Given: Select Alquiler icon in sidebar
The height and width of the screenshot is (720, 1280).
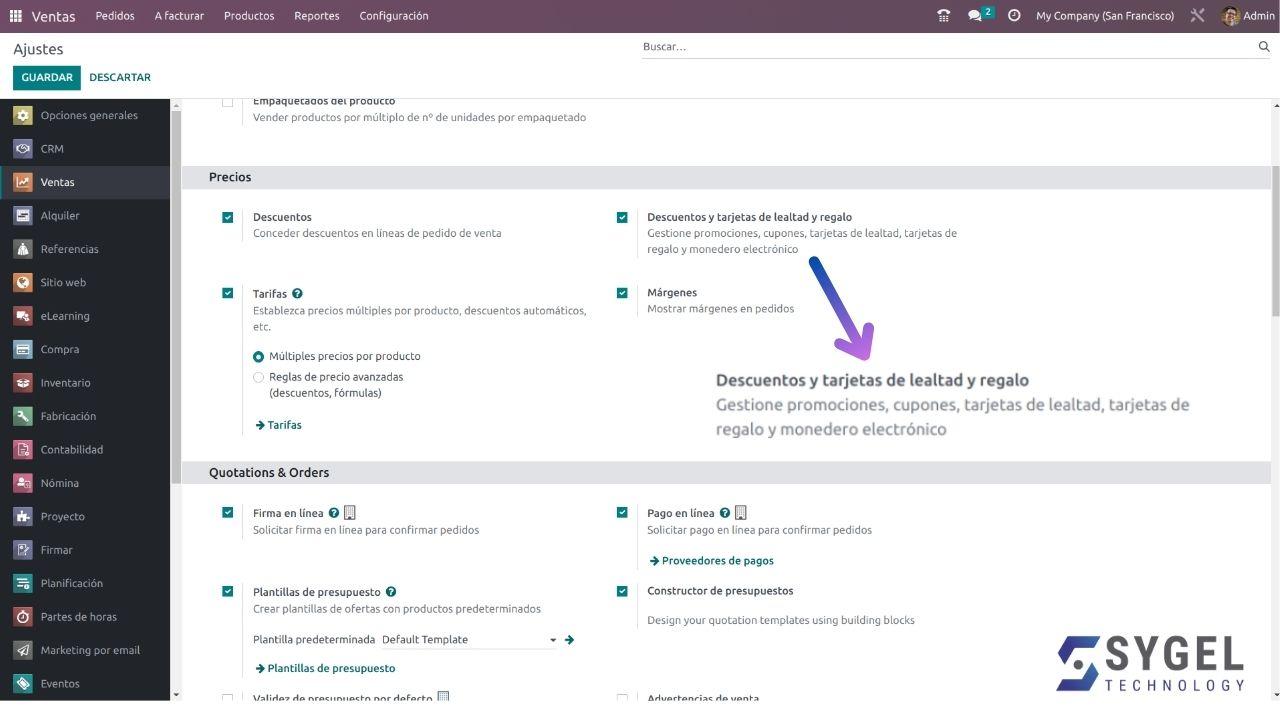Looking at the screenshot, I should [23, 216].
